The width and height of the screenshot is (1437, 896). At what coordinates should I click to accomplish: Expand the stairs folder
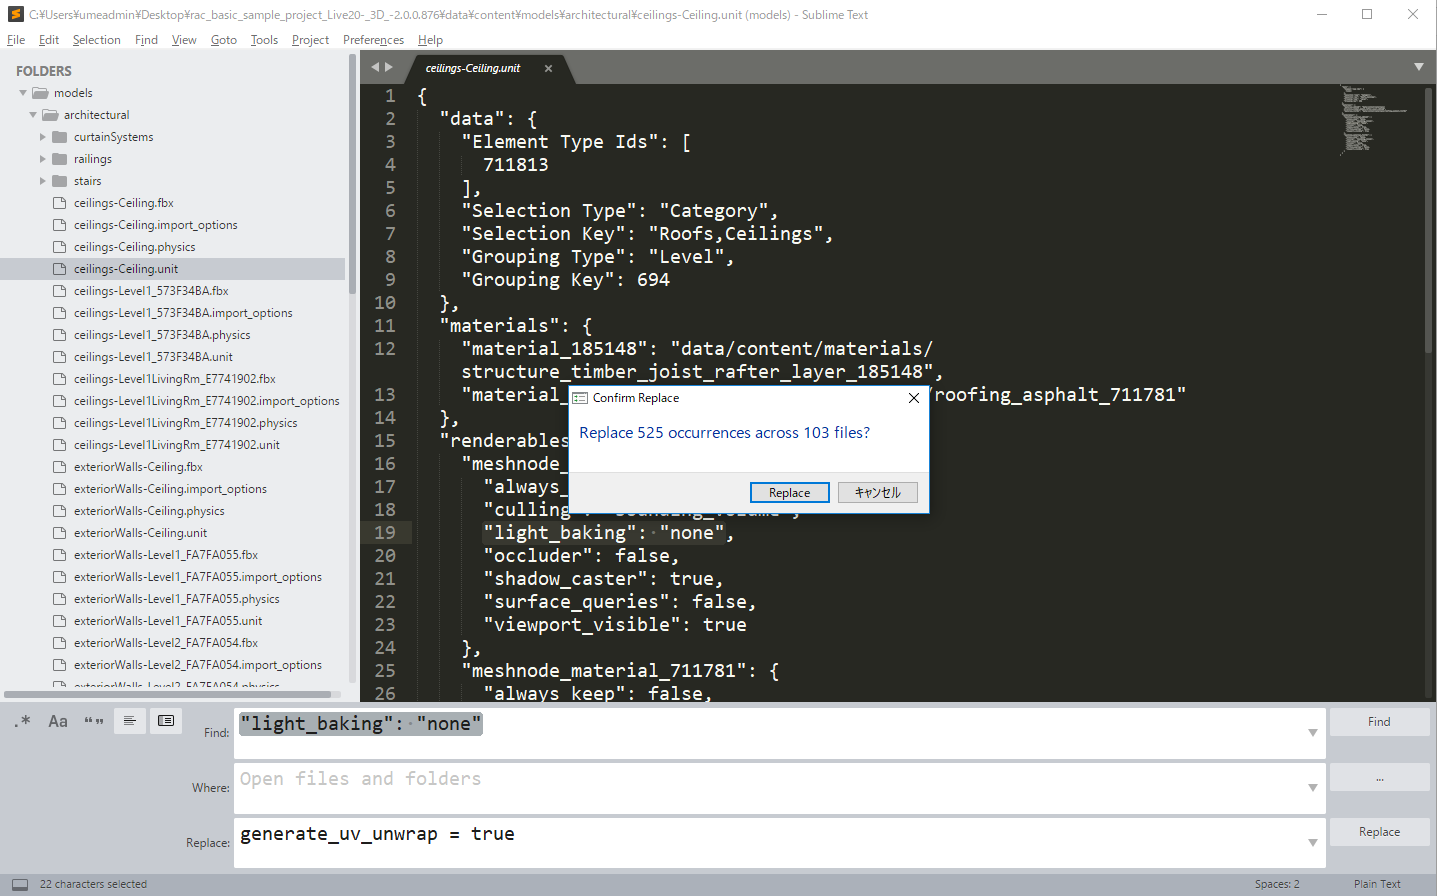pos(43,181)
